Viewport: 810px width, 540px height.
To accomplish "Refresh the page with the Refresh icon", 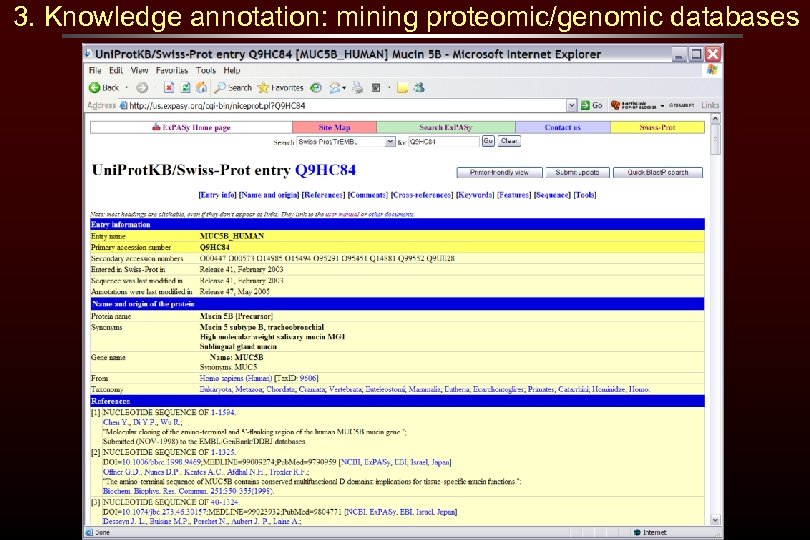I will click(x=185, y=88).
